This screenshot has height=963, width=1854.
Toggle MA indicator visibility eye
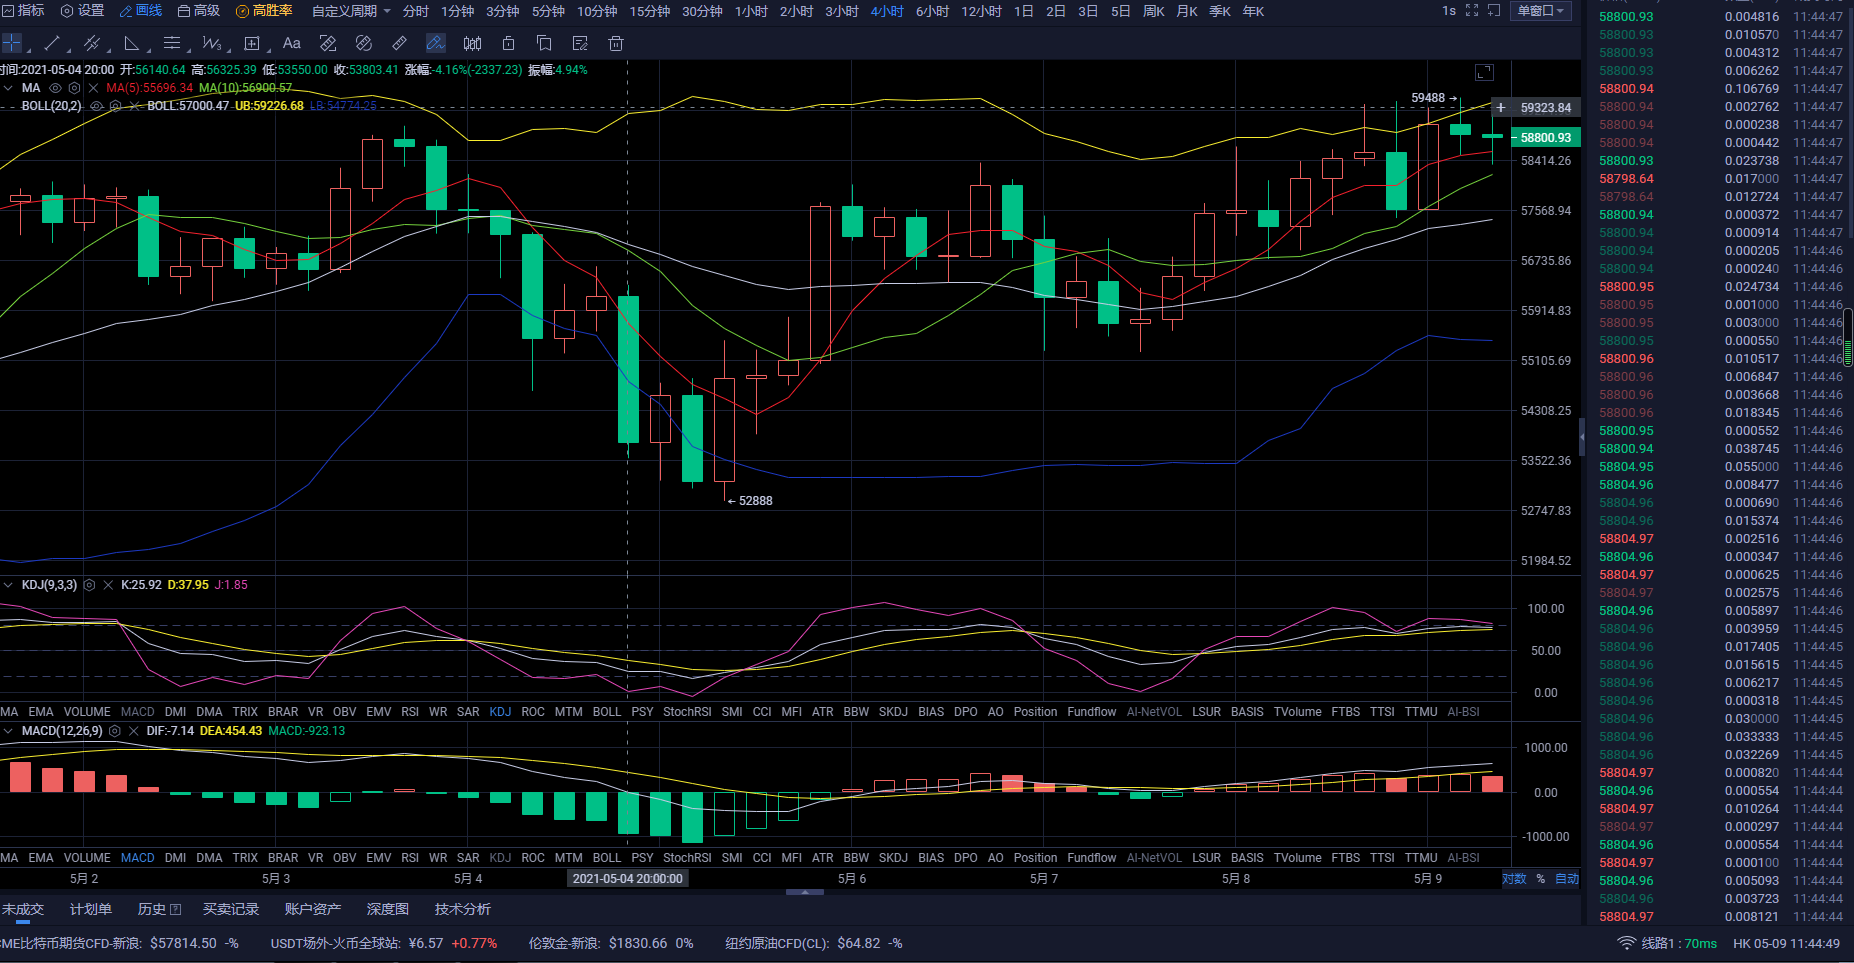point(56,88)
